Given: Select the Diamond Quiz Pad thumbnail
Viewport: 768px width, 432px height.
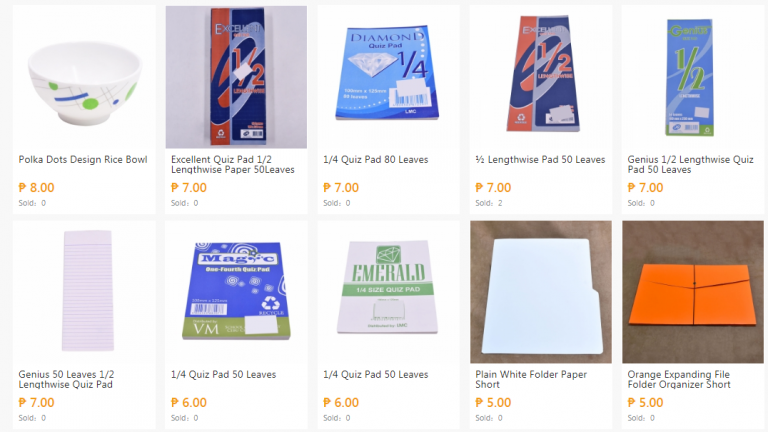Looking at the screenshot, I should 388,77.
